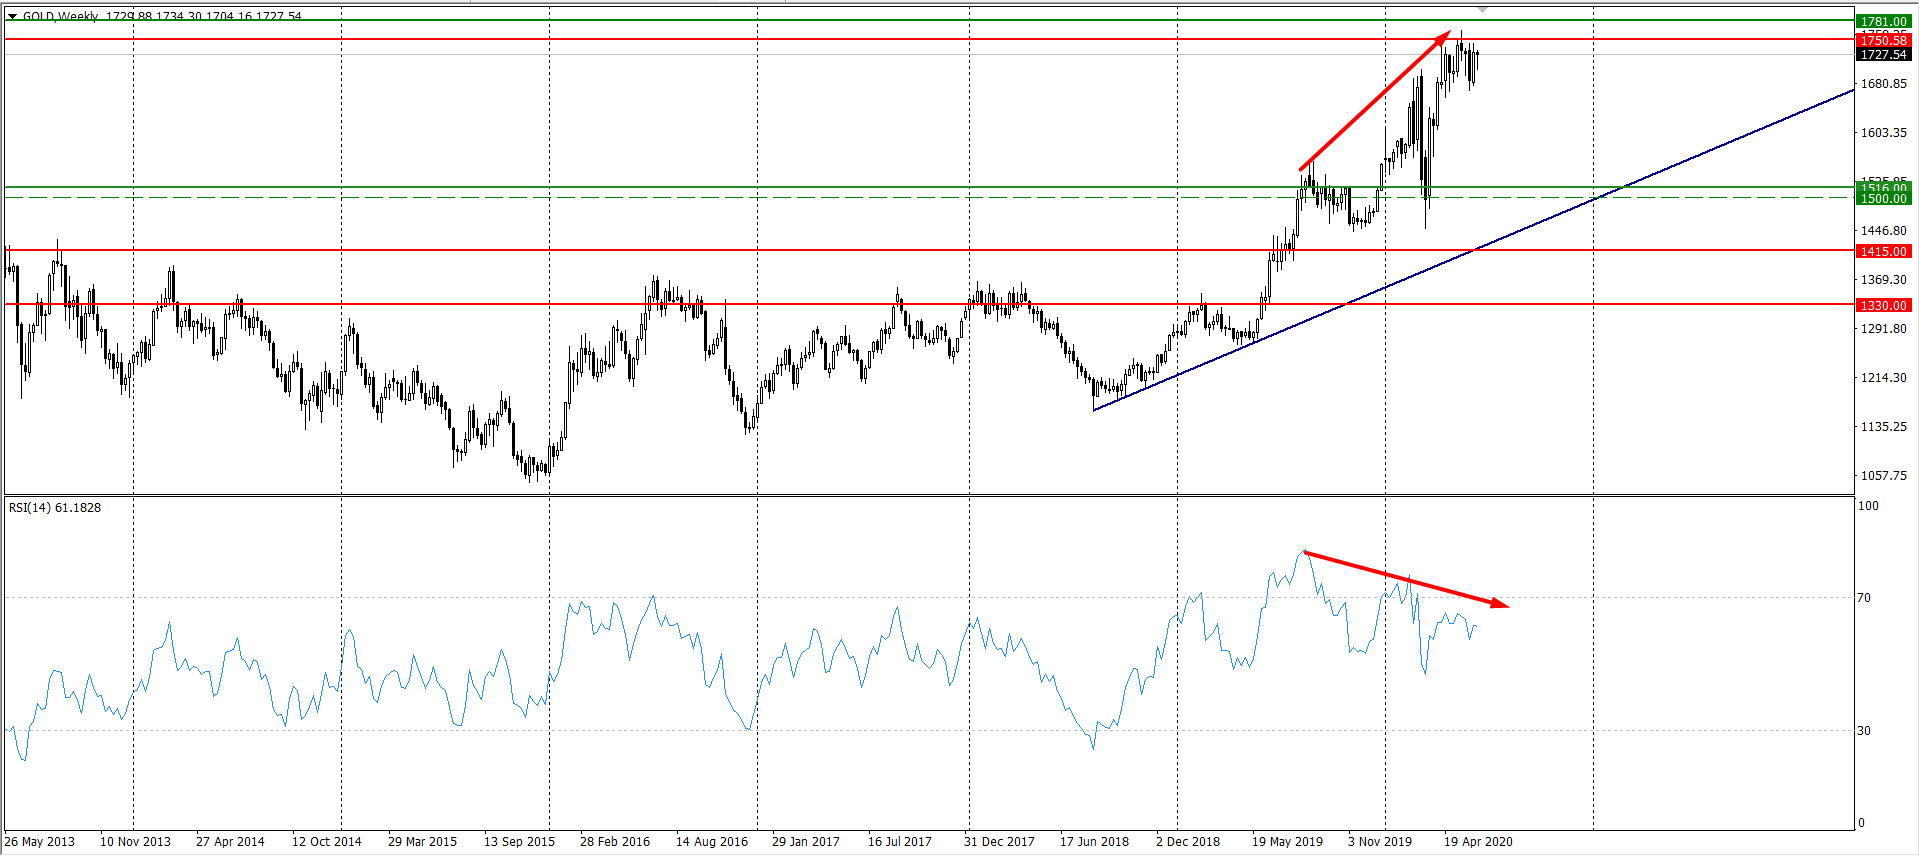This screenshot has height=856, width=1919.
Task: Click the 28 Feb 2016 date label
Action: point(614,842)
